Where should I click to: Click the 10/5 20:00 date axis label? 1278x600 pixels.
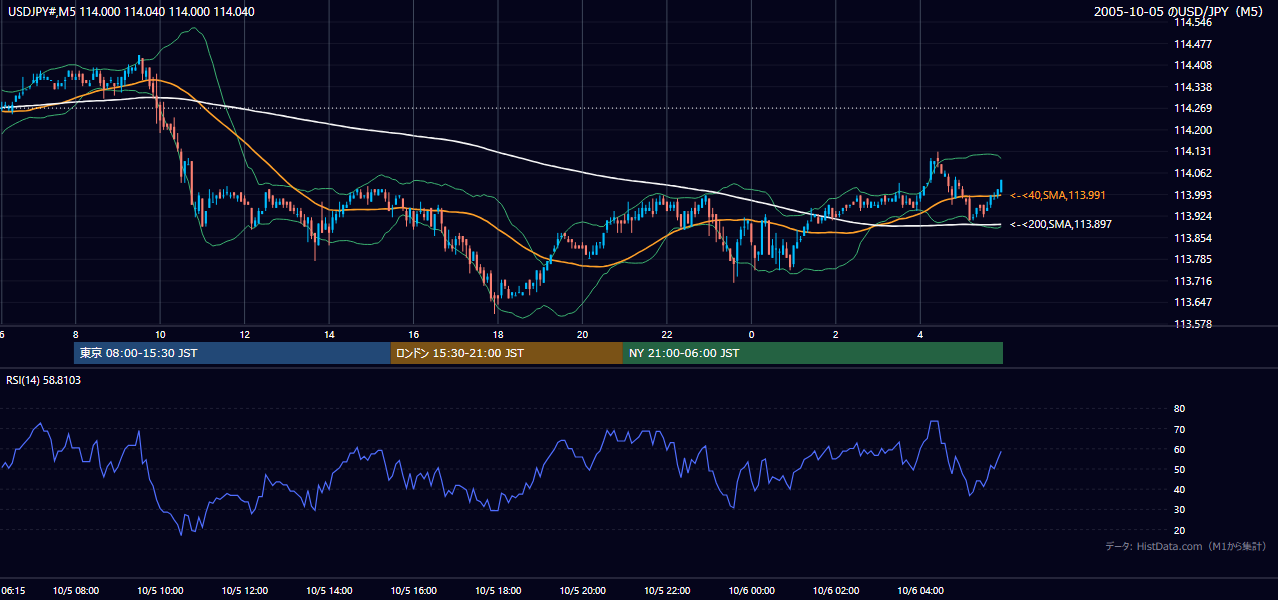583,590
